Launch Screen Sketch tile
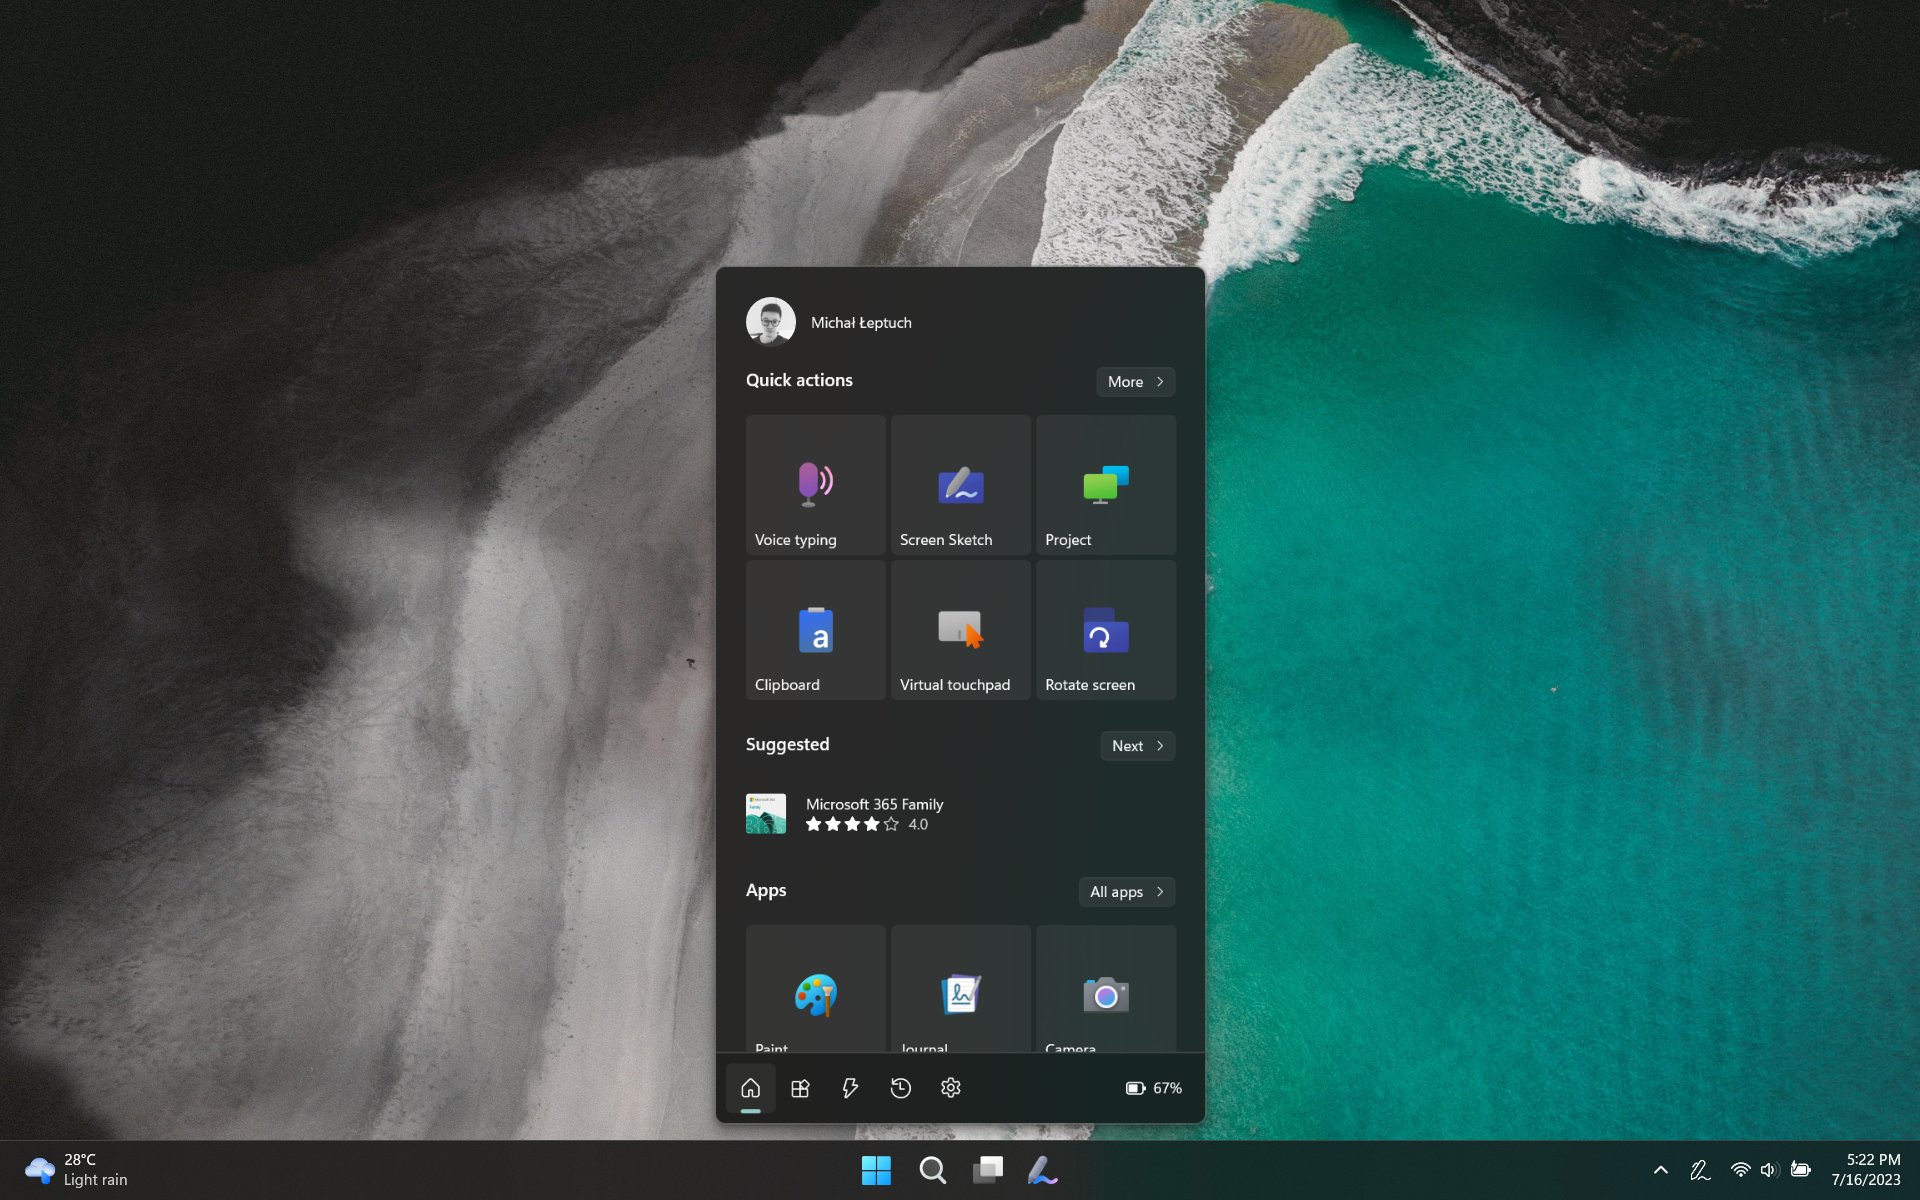The height and width of the screenshot is (1200, 1920). 960,485
